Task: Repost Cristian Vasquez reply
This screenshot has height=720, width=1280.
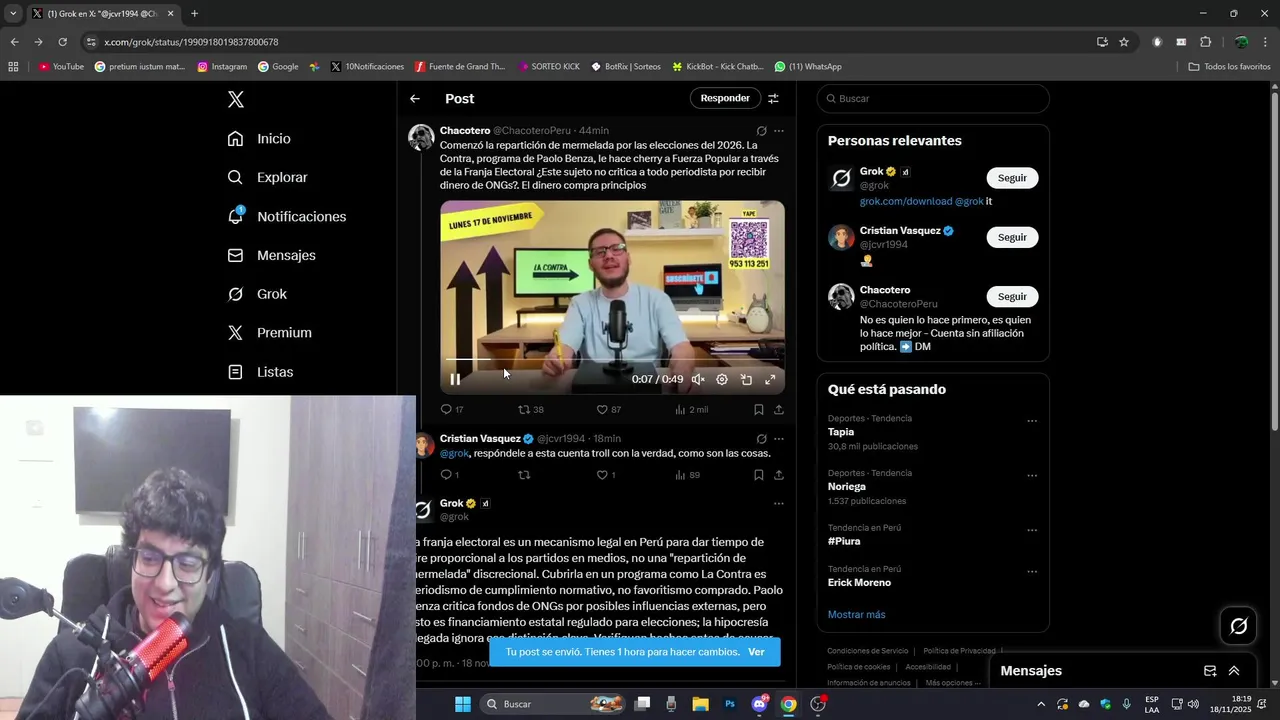Action: [x=524, y=475]
